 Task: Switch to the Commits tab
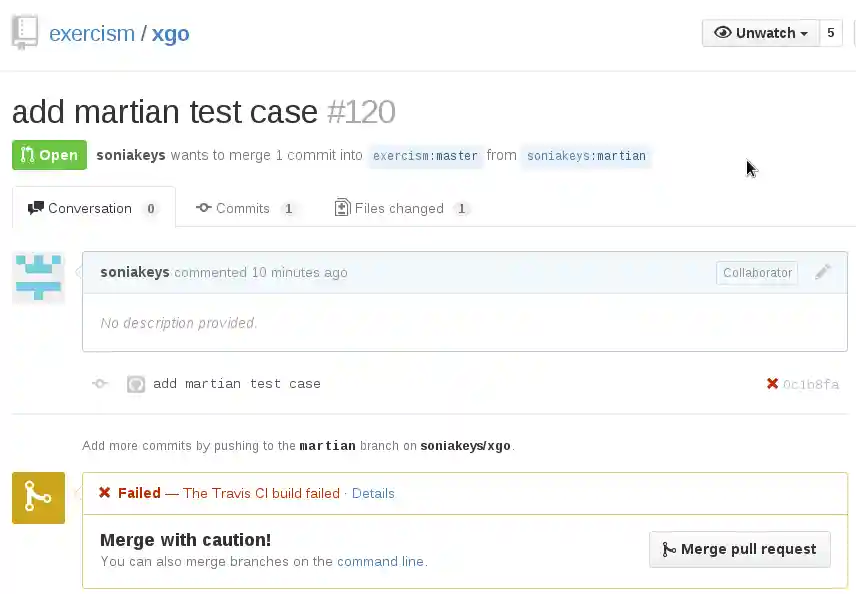click(x=243, y=208)
